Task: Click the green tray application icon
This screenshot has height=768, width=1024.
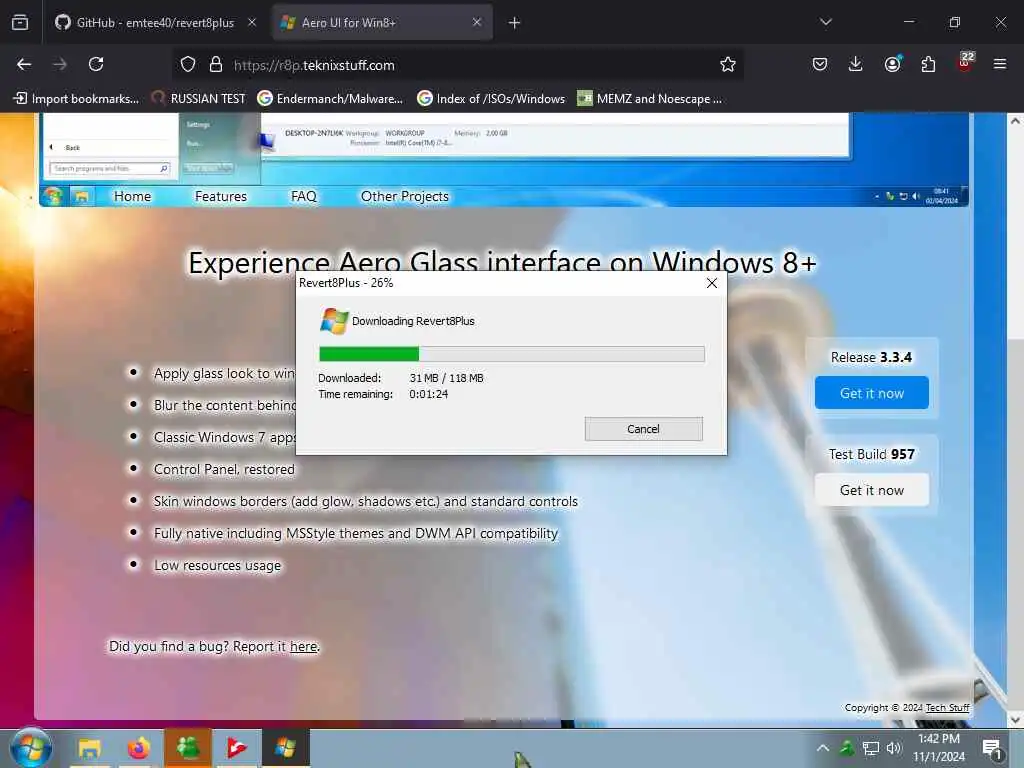Action: tap(846, 748)
